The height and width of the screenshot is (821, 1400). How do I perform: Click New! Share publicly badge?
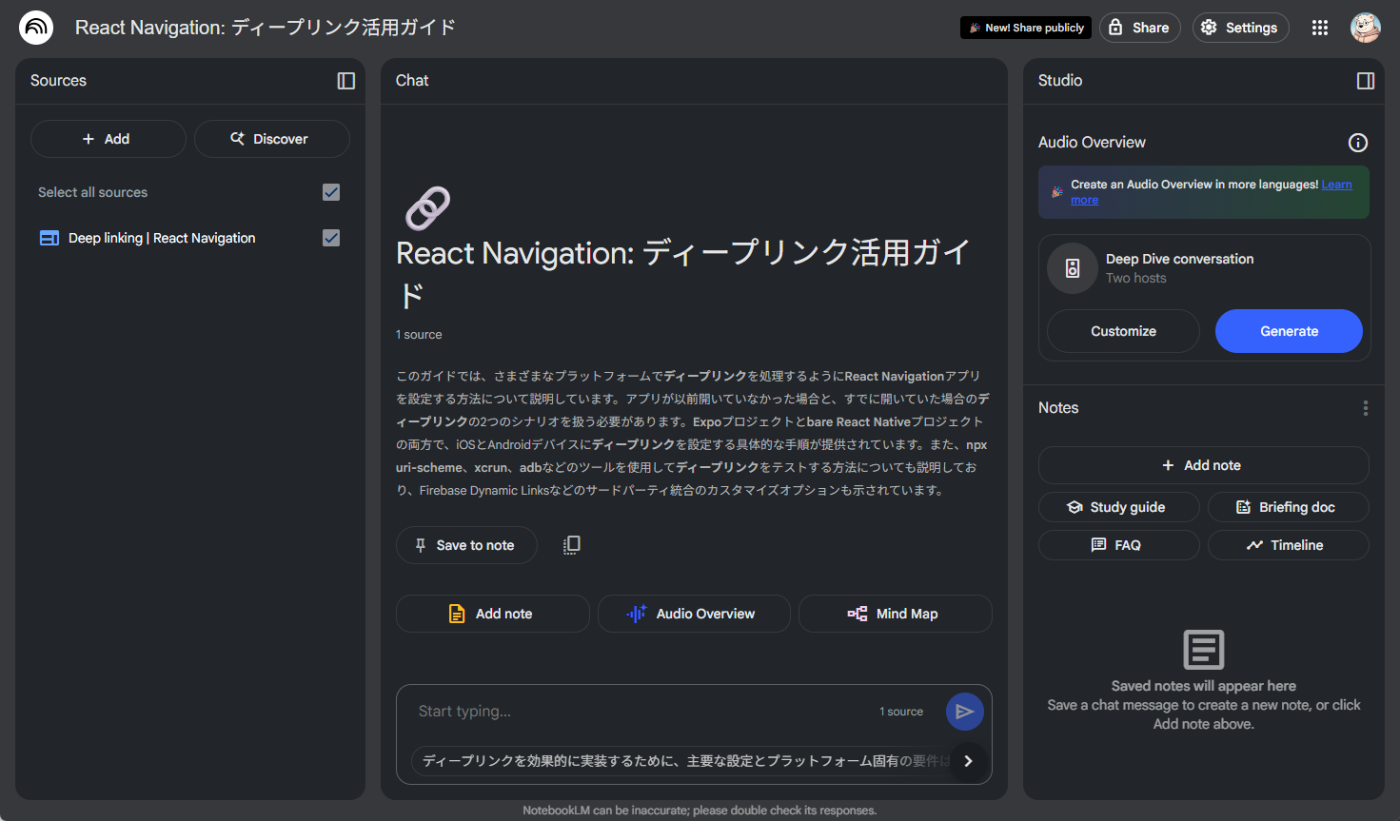(x=1026, y=28)
